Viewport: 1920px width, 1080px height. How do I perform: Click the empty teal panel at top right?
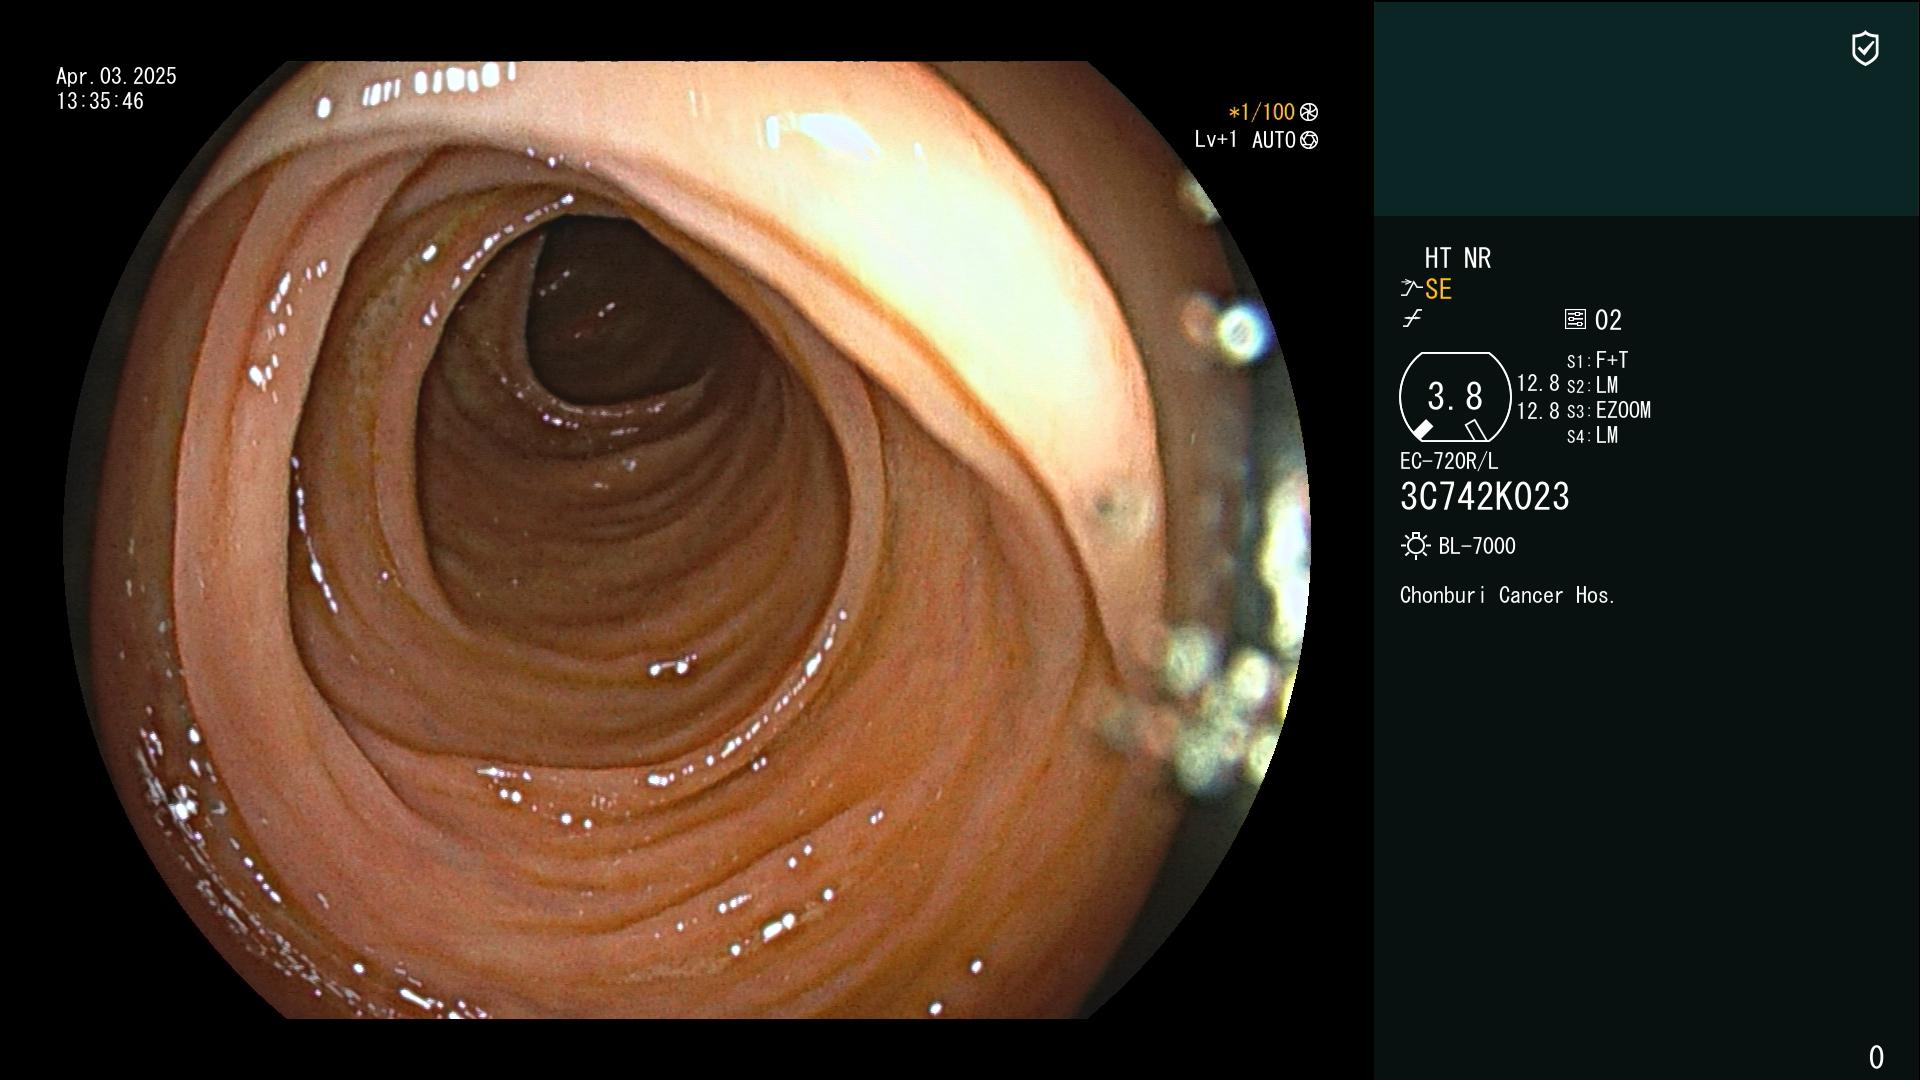(x=1647, y=108)
